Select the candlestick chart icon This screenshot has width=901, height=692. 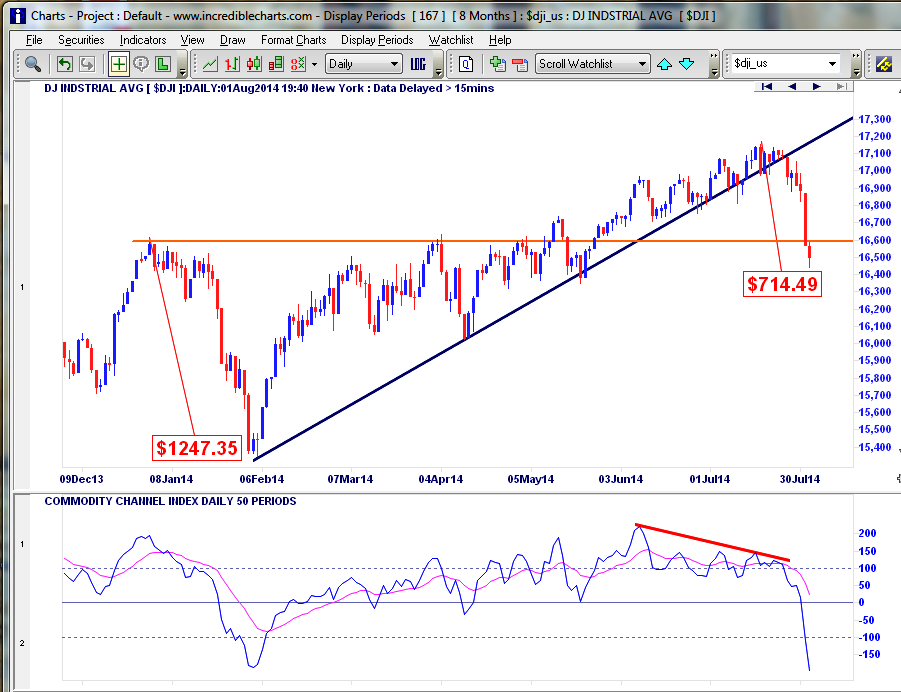click(253, 64)
